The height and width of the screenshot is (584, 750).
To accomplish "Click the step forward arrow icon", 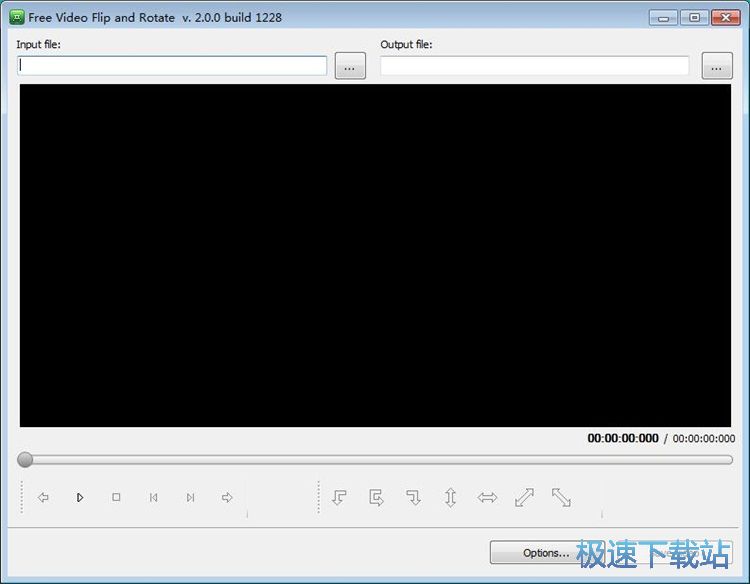I will pyautogui.click(x=227, y=497).
